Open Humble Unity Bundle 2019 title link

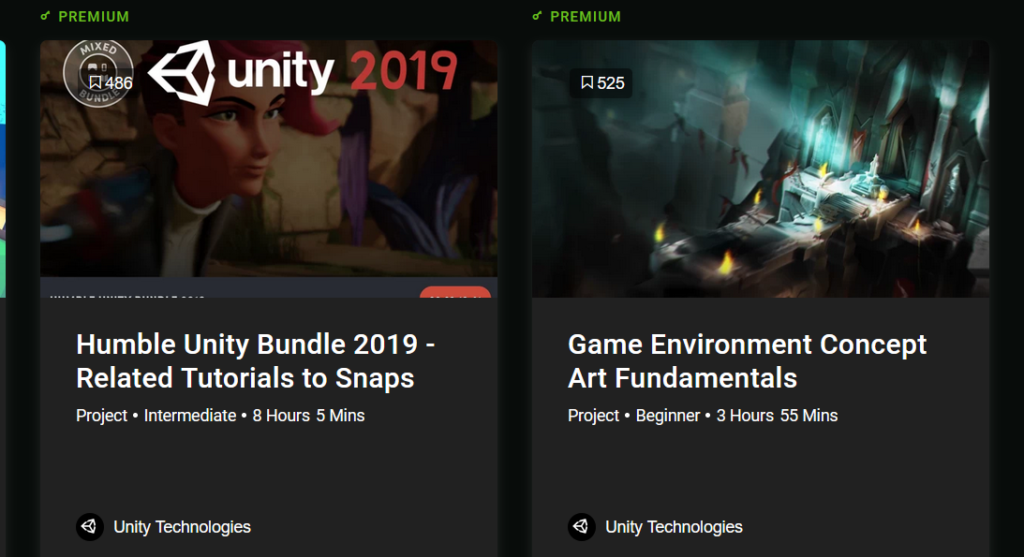[x=255, y=361]
